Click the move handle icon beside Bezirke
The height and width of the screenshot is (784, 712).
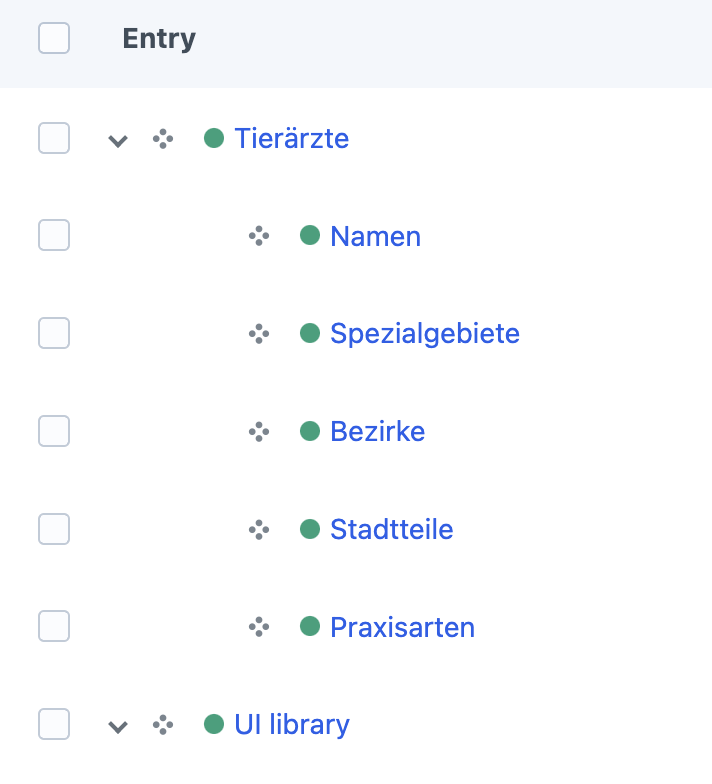259,432
